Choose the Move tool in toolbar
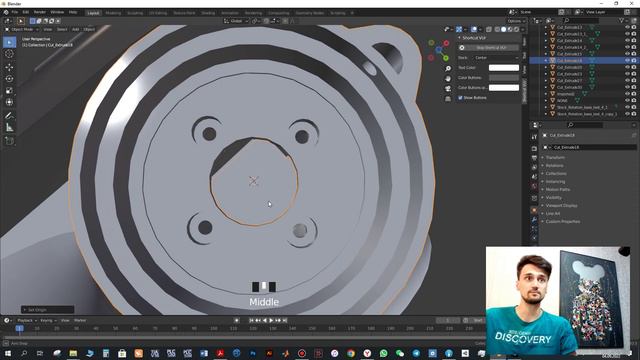The width and height of the screenshot is (640, 360). click(9, 67)
